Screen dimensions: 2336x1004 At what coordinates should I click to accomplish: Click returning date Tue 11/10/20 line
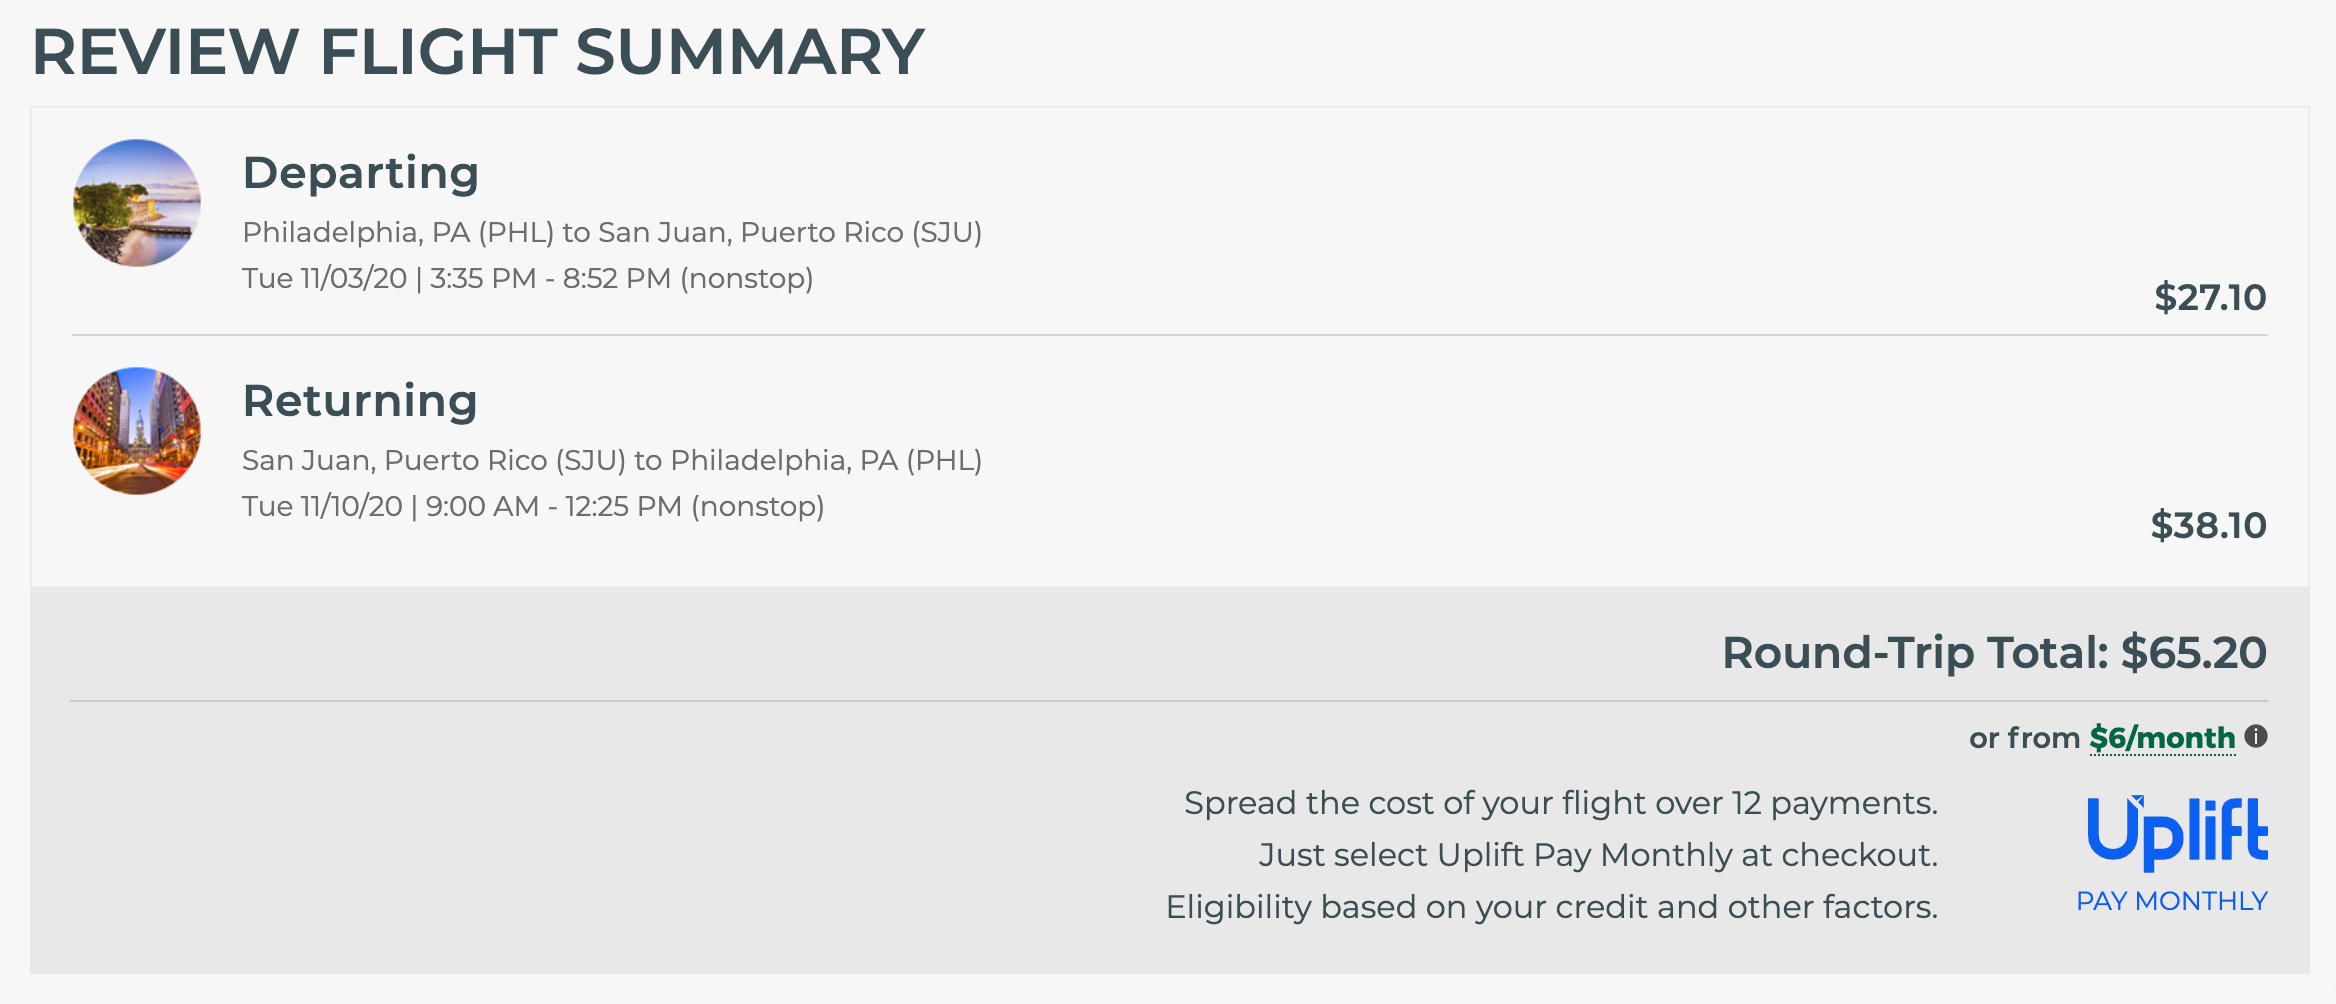point(533,507)
